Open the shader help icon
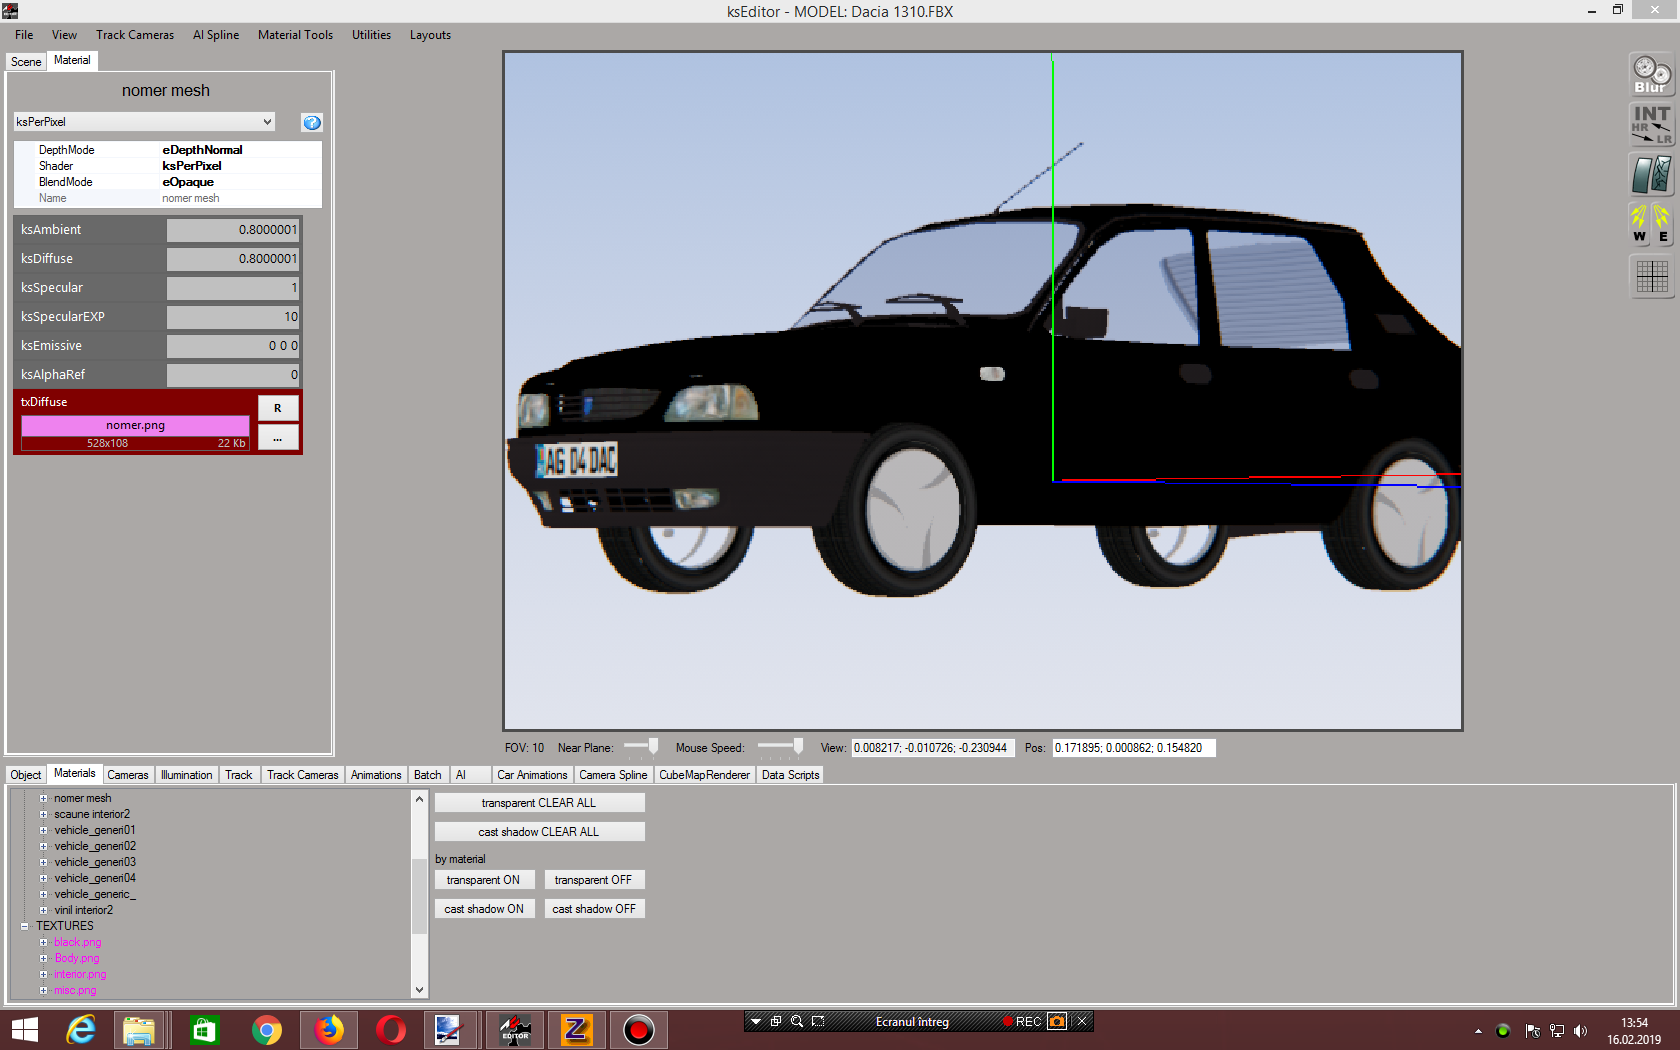 [312, 122]
